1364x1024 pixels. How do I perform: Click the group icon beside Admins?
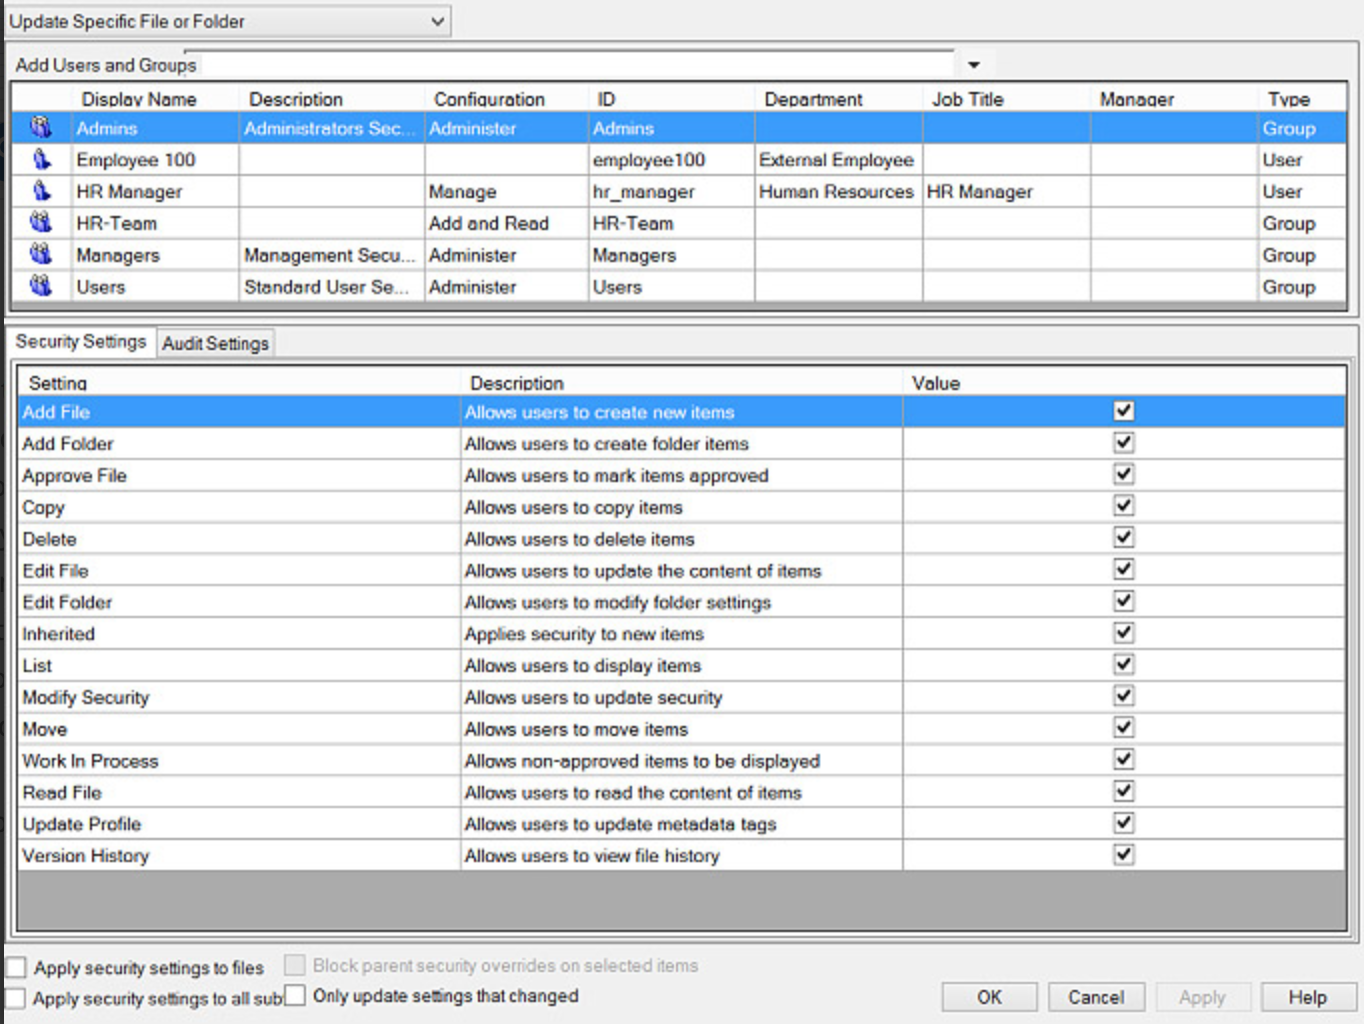coord(40,127)
